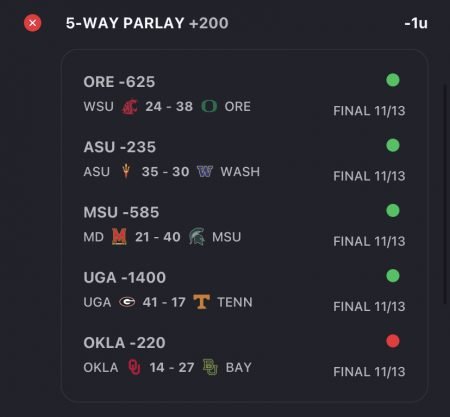Screen dimensions: 450x417
Task: Select the ASU -235 bet leg
Action: coord(244,162)
